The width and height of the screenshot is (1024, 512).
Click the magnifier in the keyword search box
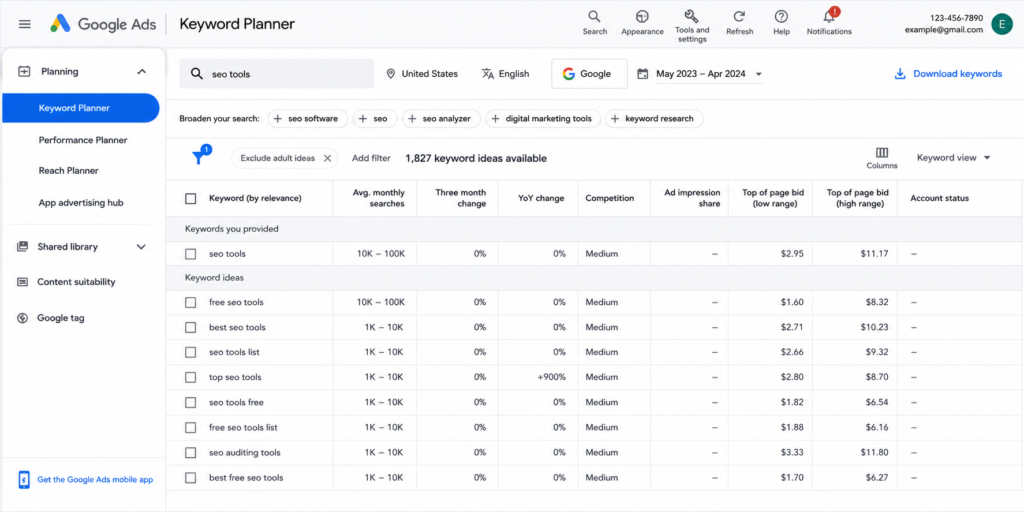[x=197, y=74]
